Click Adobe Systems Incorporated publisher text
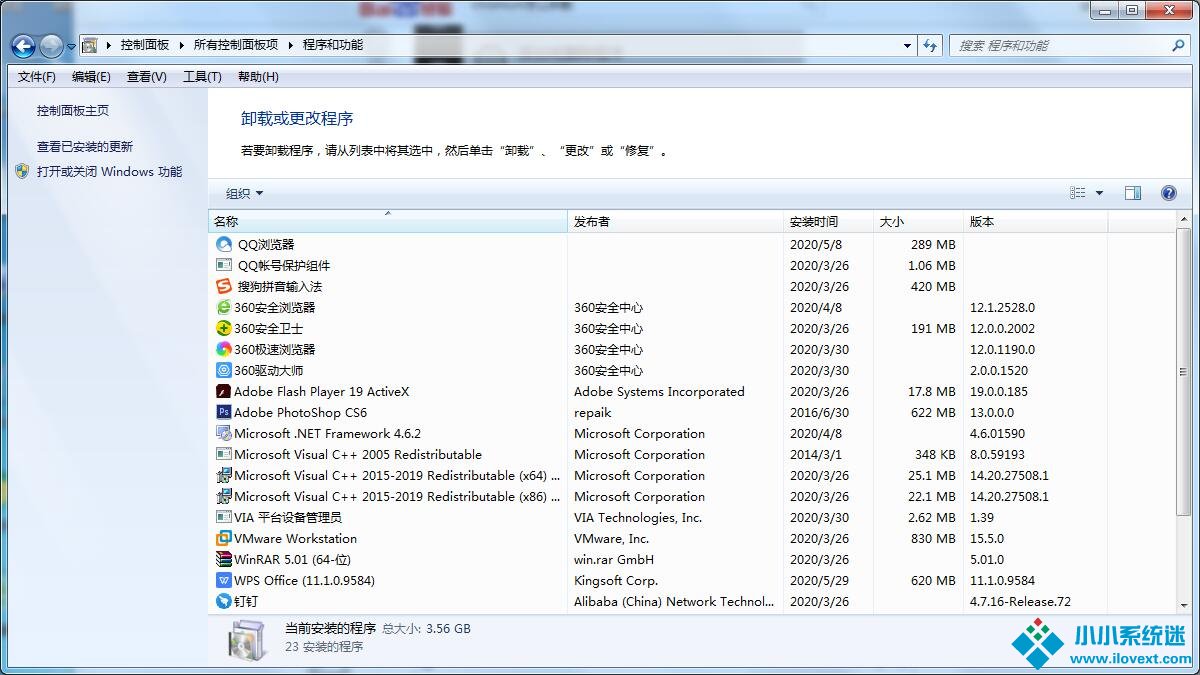1200x675 pixels. (x=659, y=392)
